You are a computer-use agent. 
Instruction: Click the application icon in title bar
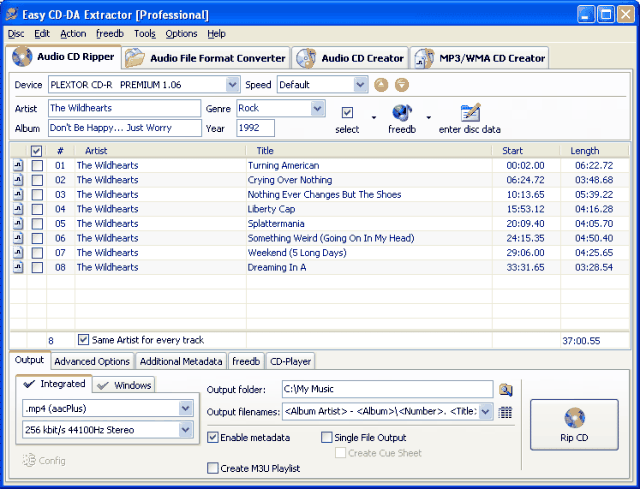pos(12,15)
